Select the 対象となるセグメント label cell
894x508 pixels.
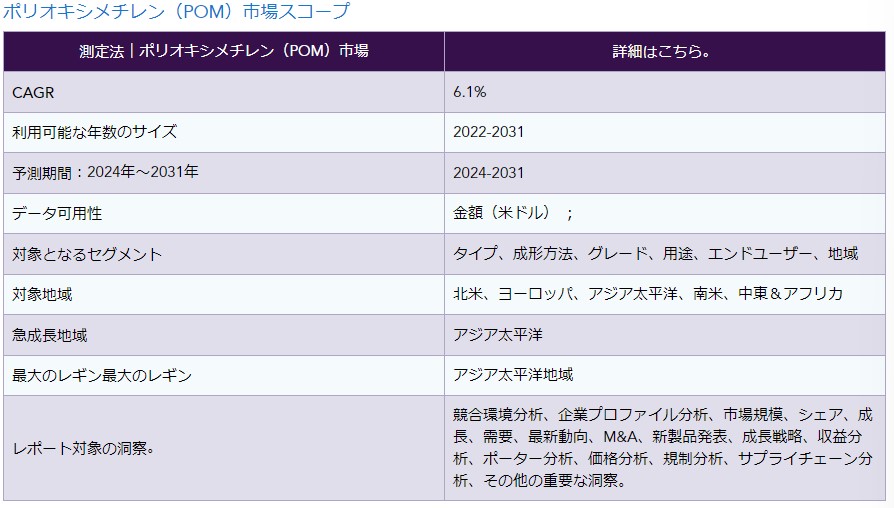pos(87,254)
